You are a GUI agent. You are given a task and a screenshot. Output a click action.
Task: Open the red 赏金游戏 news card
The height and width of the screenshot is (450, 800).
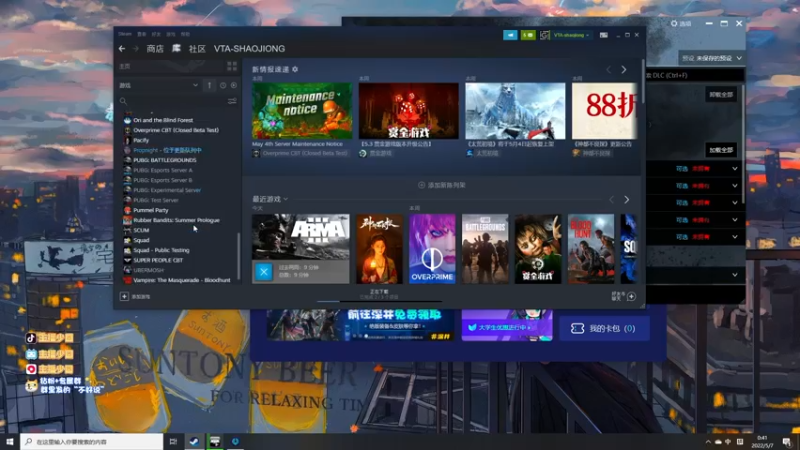click(409, 111)
